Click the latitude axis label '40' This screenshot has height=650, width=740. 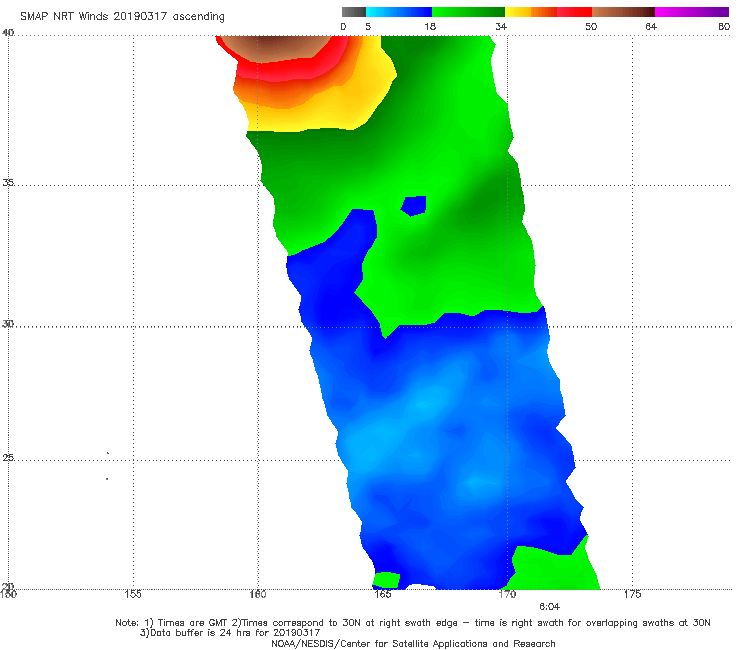(x=8, y=32)
